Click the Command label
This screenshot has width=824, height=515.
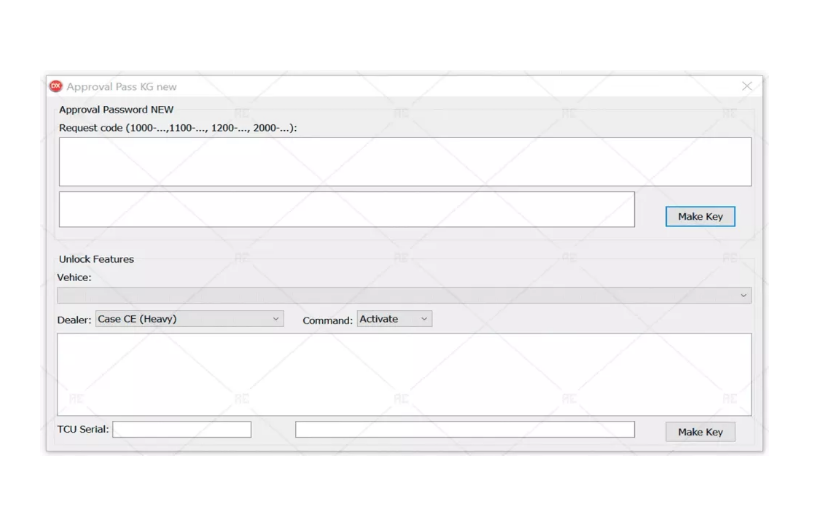point(327,320)
